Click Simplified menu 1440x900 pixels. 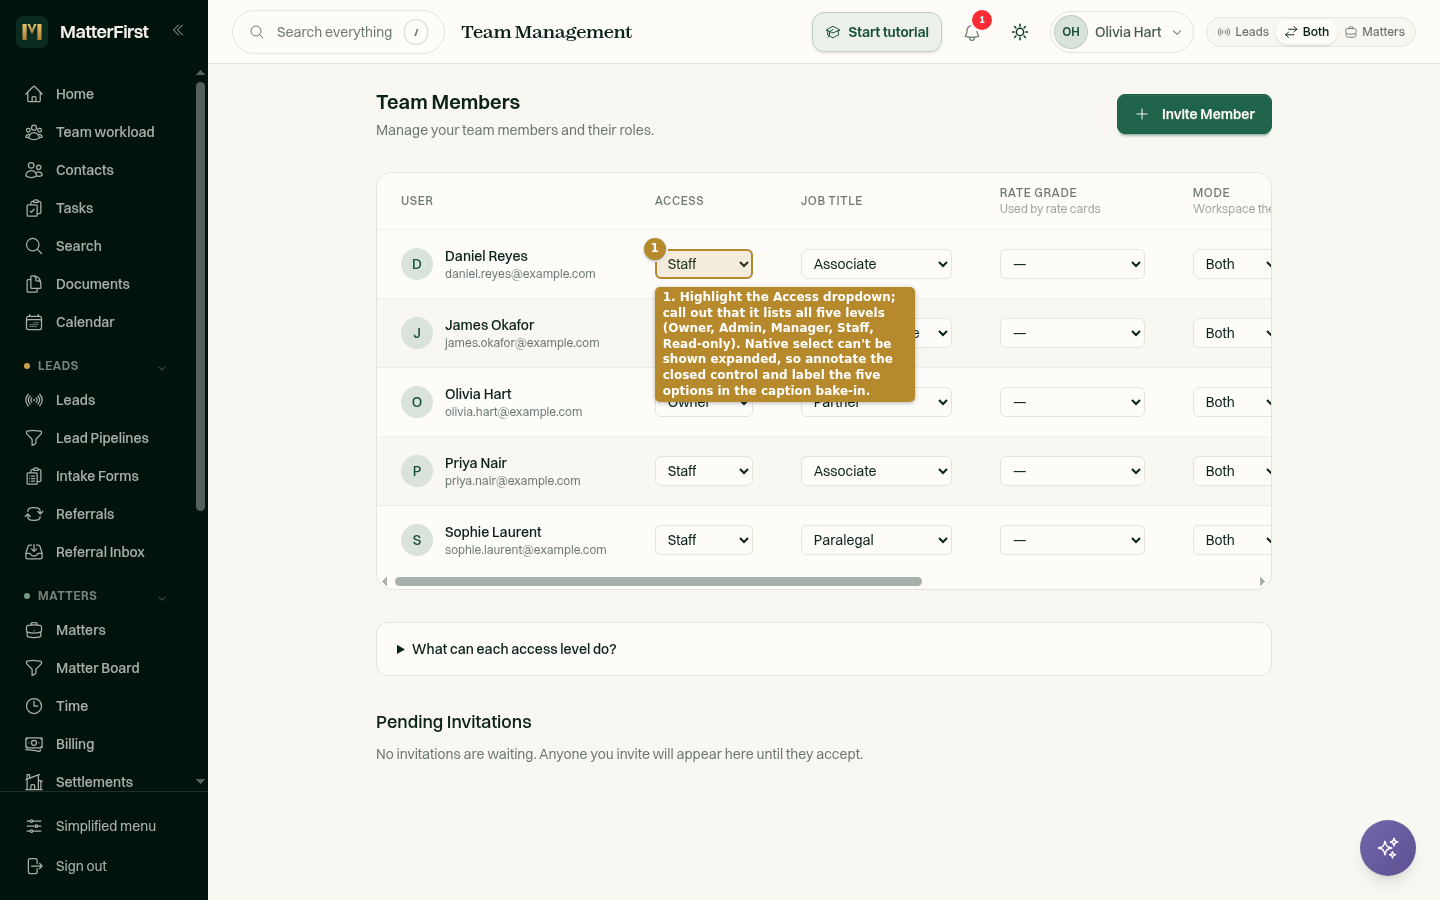106,826
